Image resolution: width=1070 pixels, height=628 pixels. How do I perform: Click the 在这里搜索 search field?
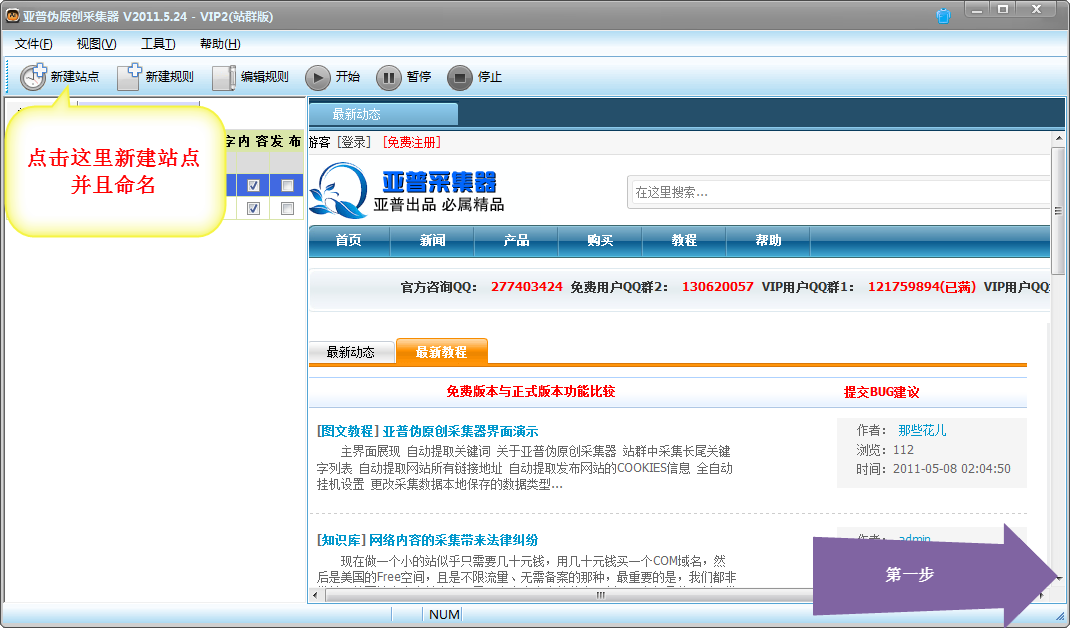839,192
